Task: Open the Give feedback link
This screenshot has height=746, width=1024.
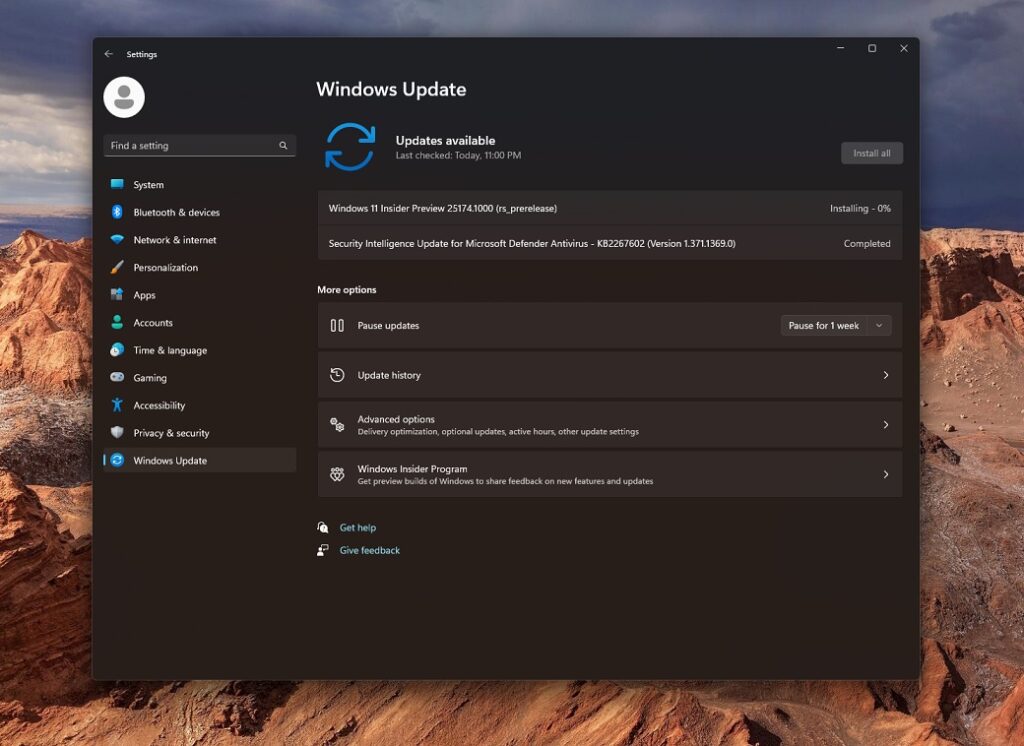Action: [x=369, y=550]
